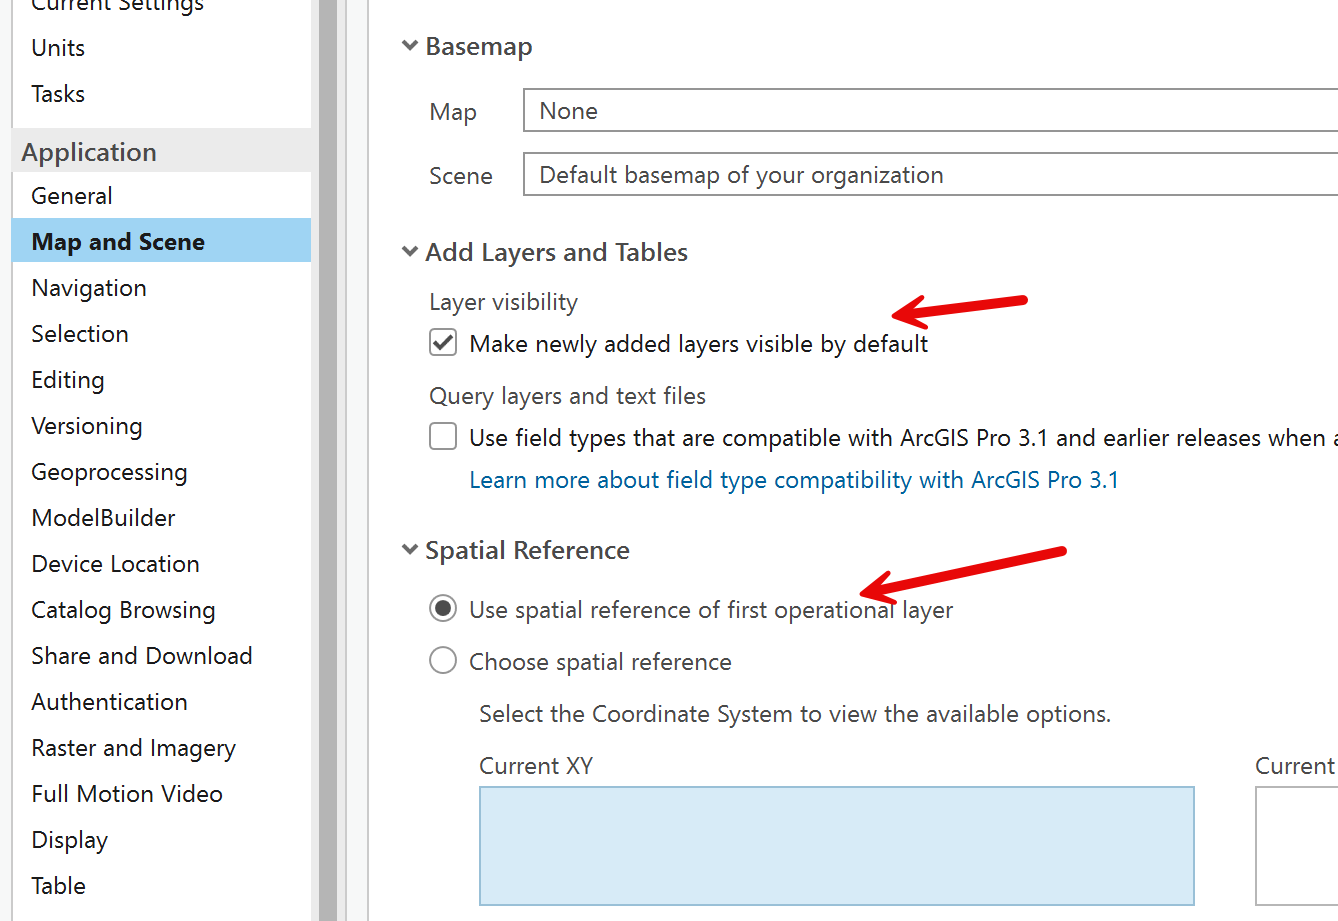The image size is (1338, 921).
Task: Open the Units settings
Action: (58, 48)
